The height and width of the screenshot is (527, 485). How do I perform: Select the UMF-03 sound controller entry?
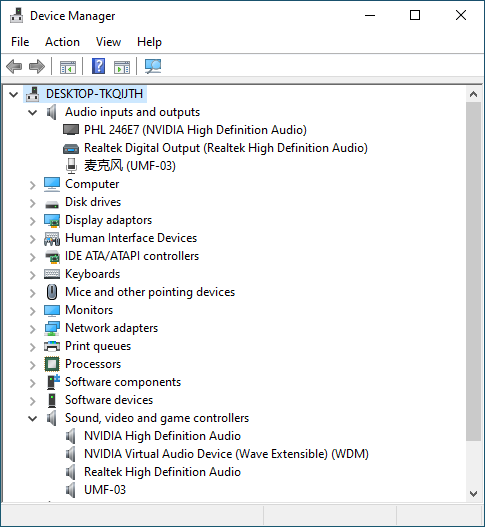[105, 490]
